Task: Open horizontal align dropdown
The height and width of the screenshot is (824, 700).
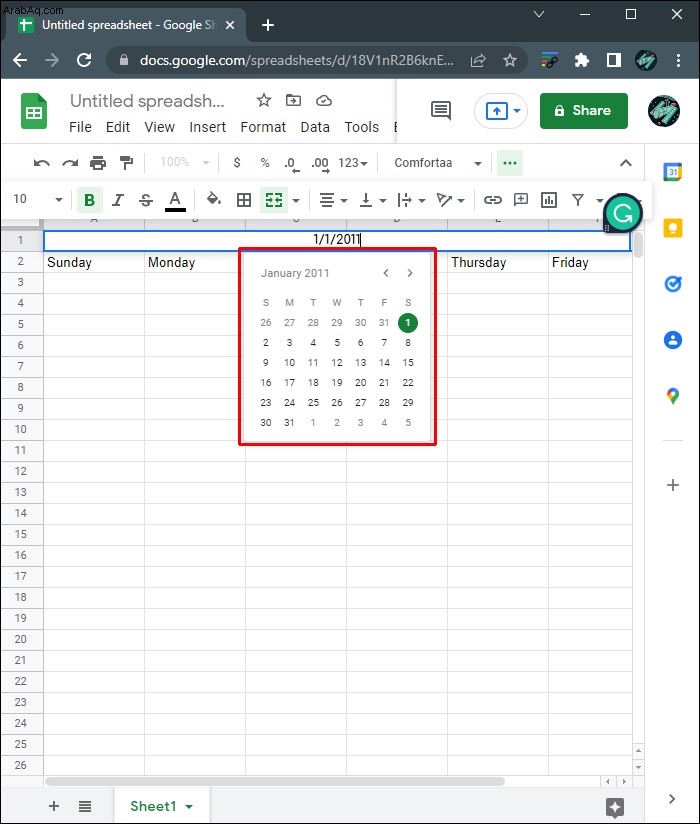Action: click(333, 200)
